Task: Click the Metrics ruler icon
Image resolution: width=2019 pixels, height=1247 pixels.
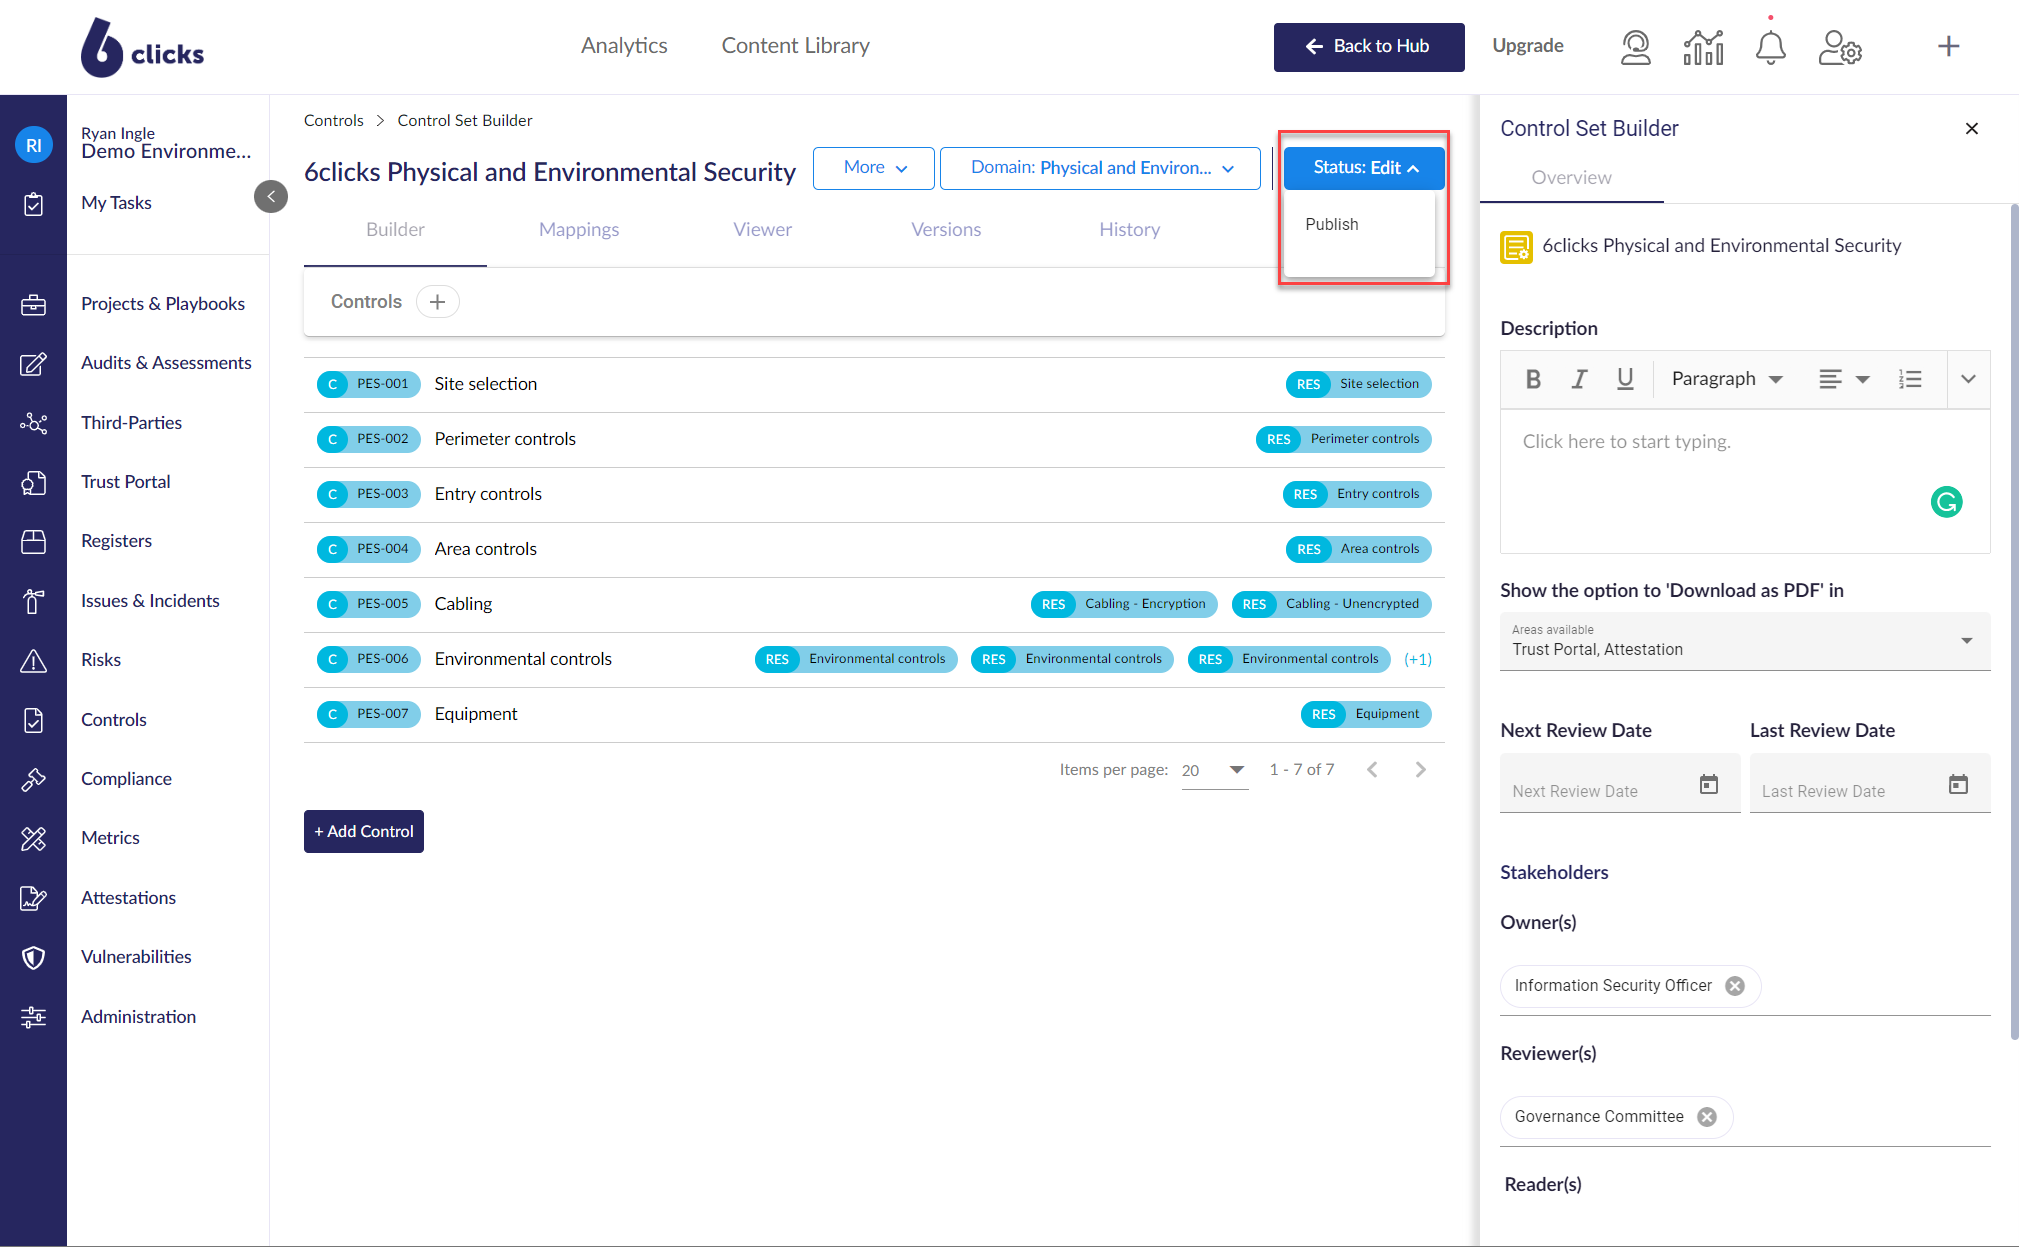Action: point(33,839)
